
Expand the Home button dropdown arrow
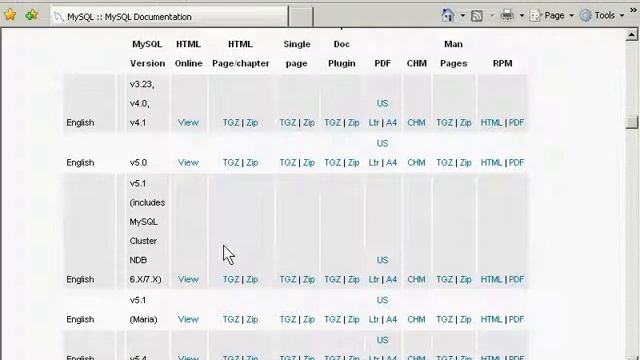tap(462, 16)
